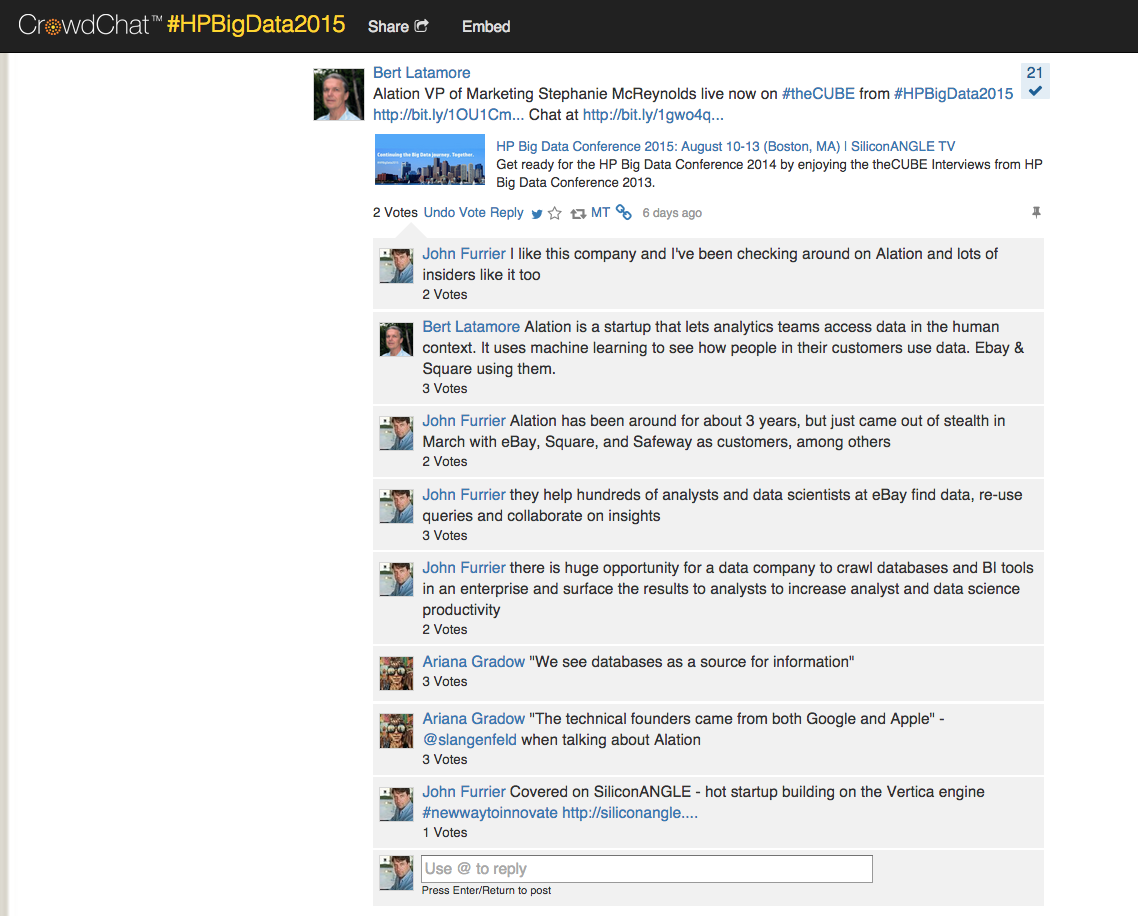Open John Furrier name on 'I like this company' reply

tap(464, 254)
